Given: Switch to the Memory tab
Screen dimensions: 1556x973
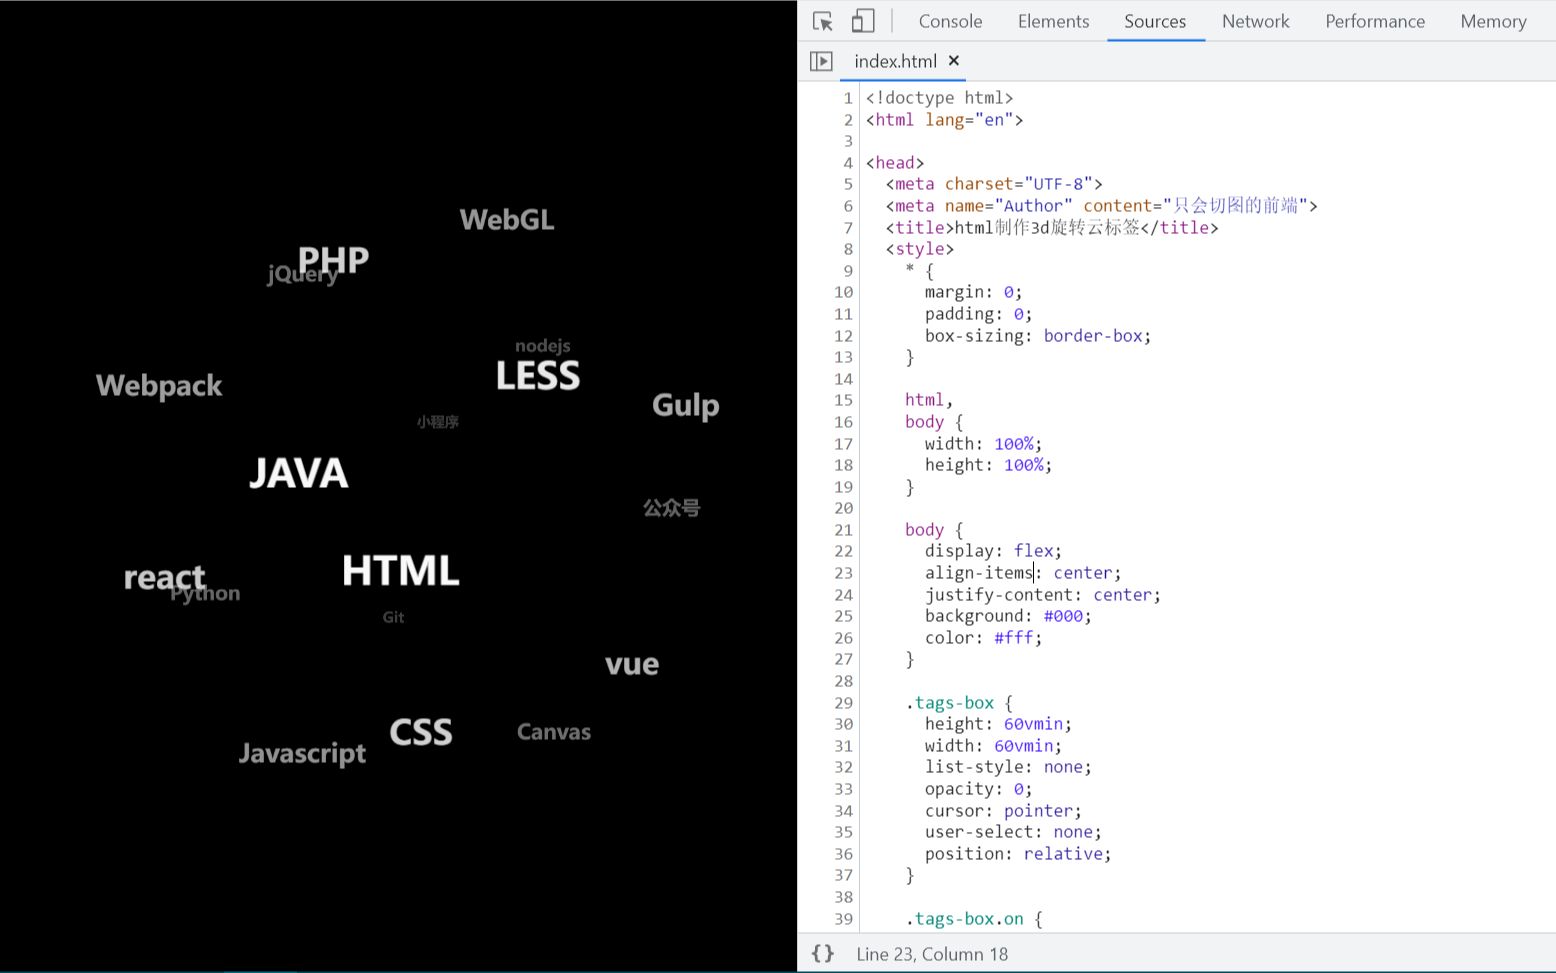Looking at the screenshot, I should (1493, 21).
